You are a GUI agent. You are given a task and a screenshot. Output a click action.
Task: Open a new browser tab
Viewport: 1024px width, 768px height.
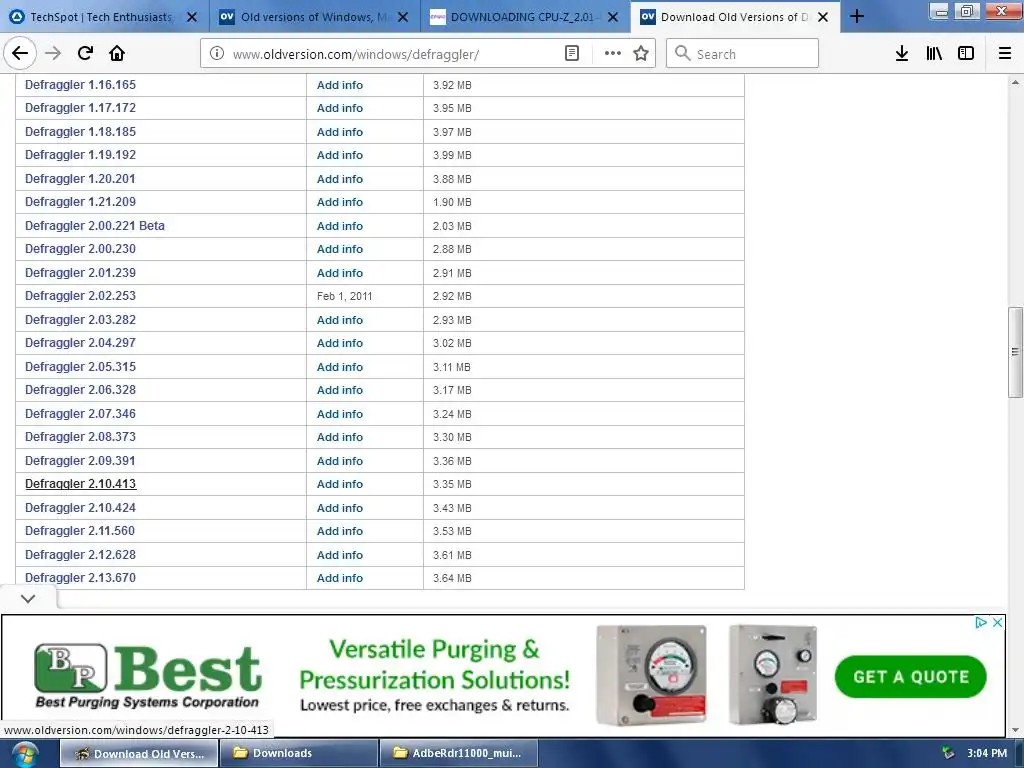coord(857,17)
